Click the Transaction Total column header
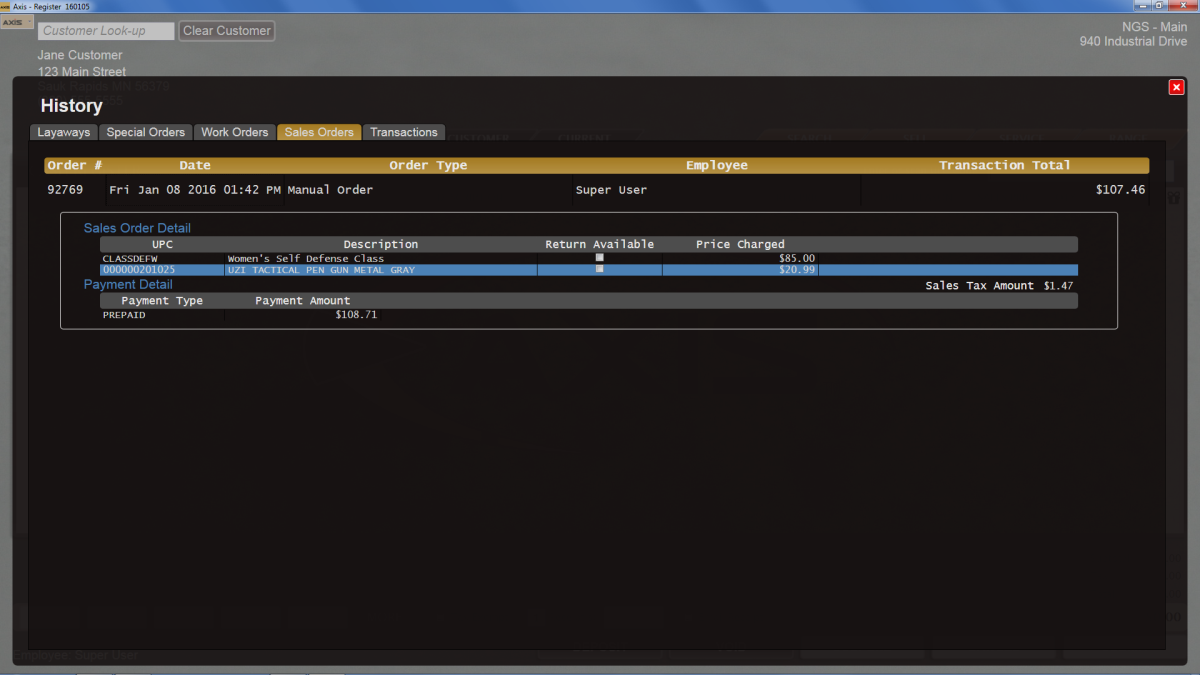 (1005, 166)
